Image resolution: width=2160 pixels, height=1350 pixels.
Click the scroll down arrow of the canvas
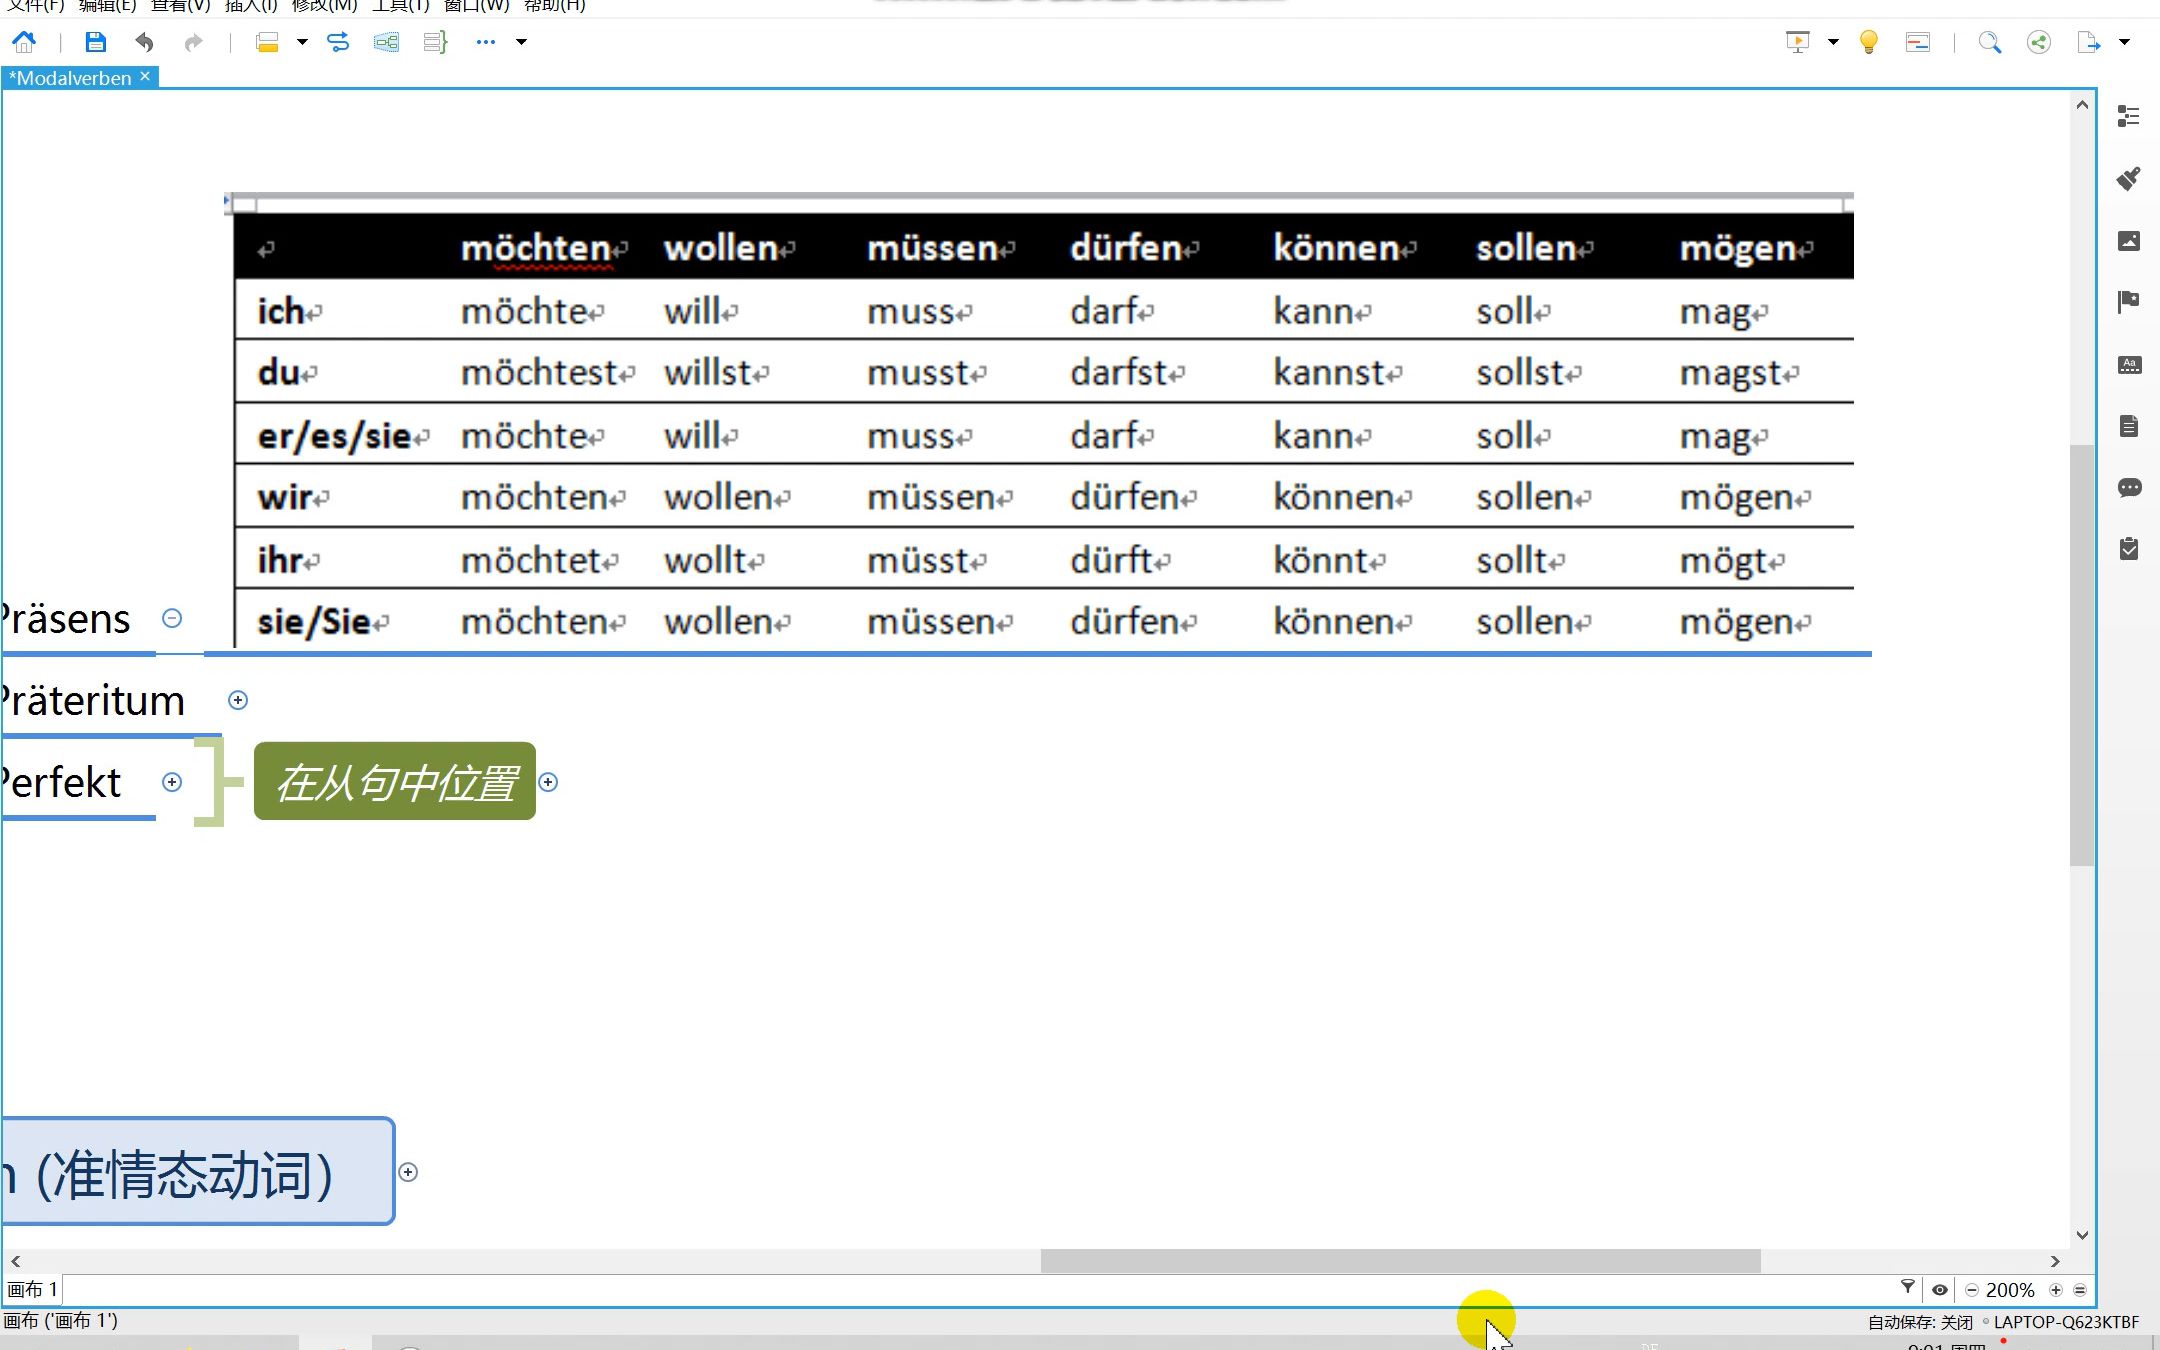2082,1235
